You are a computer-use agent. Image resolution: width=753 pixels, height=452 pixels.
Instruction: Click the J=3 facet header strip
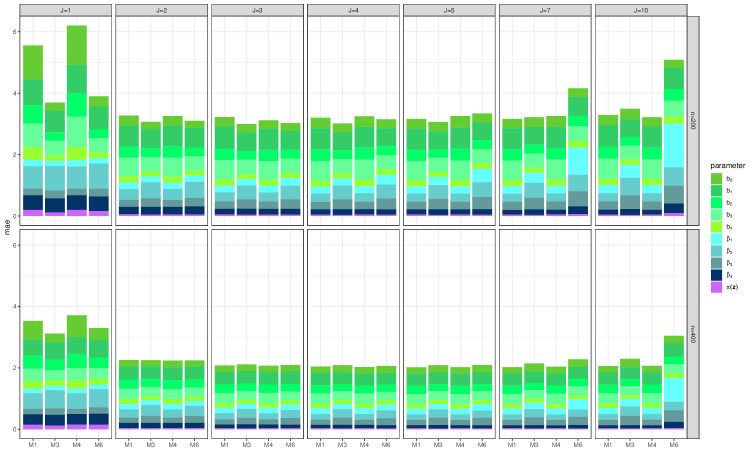coord(256,10)
